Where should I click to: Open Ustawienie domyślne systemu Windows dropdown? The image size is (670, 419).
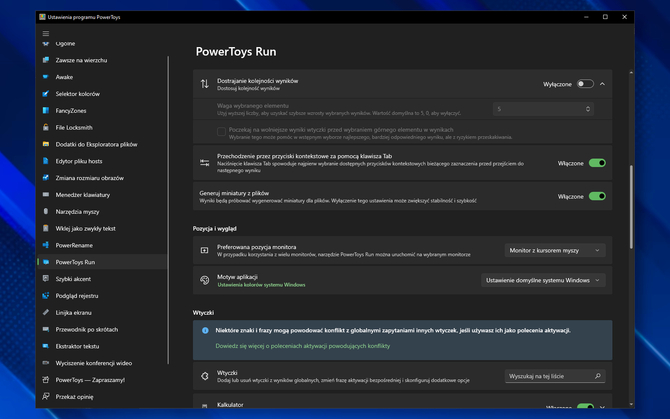[x=543, y=280]
